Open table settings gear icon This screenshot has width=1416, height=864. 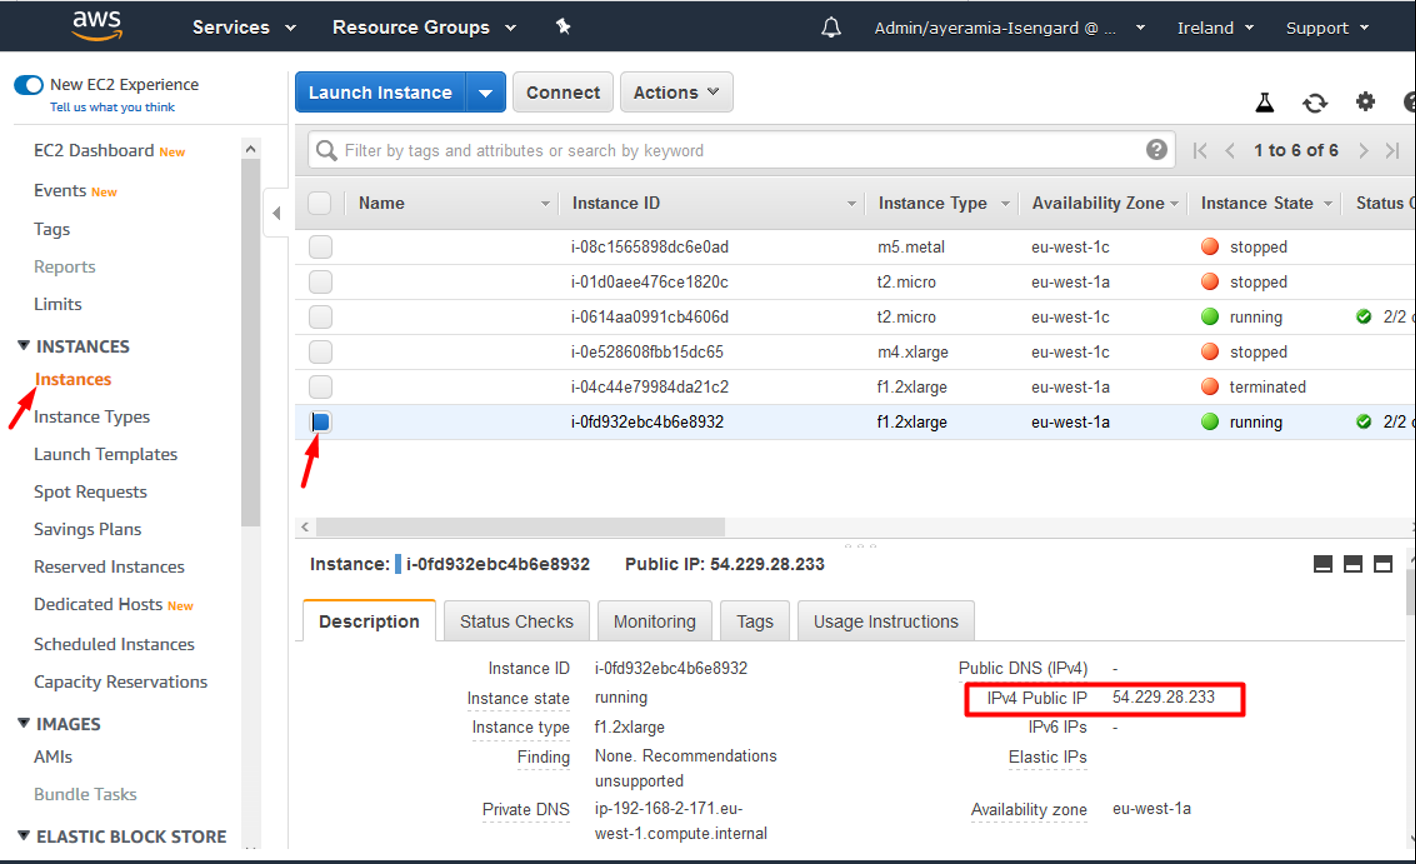tap(1365, 101)
